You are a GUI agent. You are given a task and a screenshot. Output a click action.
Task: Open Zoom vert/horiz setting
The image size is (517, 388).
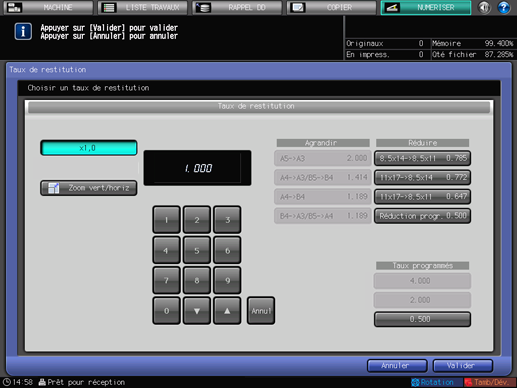click(x=89, y=188)
